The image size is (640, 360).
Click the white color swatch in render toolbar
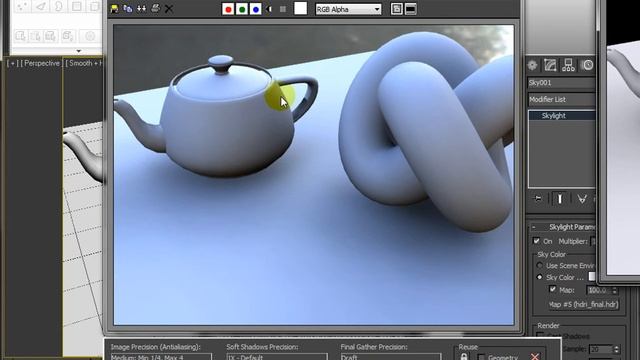tap(300, 9)
